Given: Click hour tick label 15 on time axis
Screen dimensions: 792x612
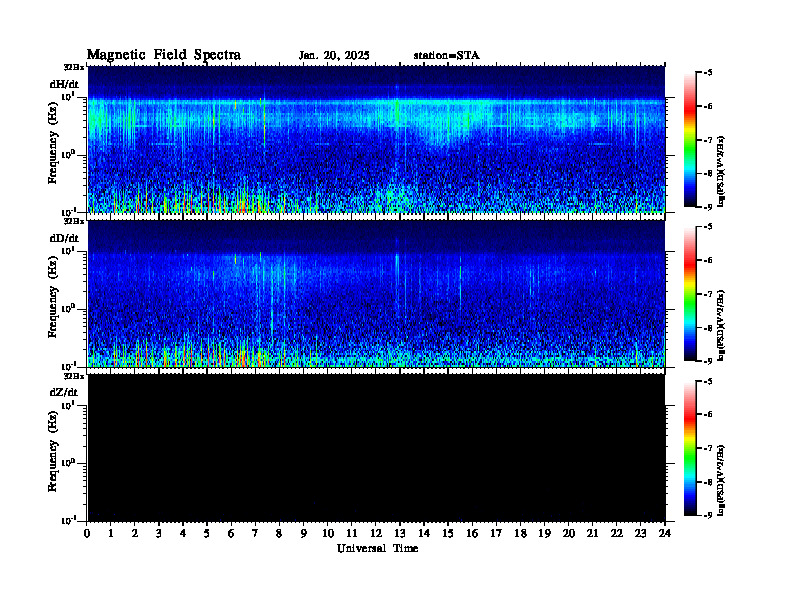Looking at the screenshot, I should (x=448, y=533).
